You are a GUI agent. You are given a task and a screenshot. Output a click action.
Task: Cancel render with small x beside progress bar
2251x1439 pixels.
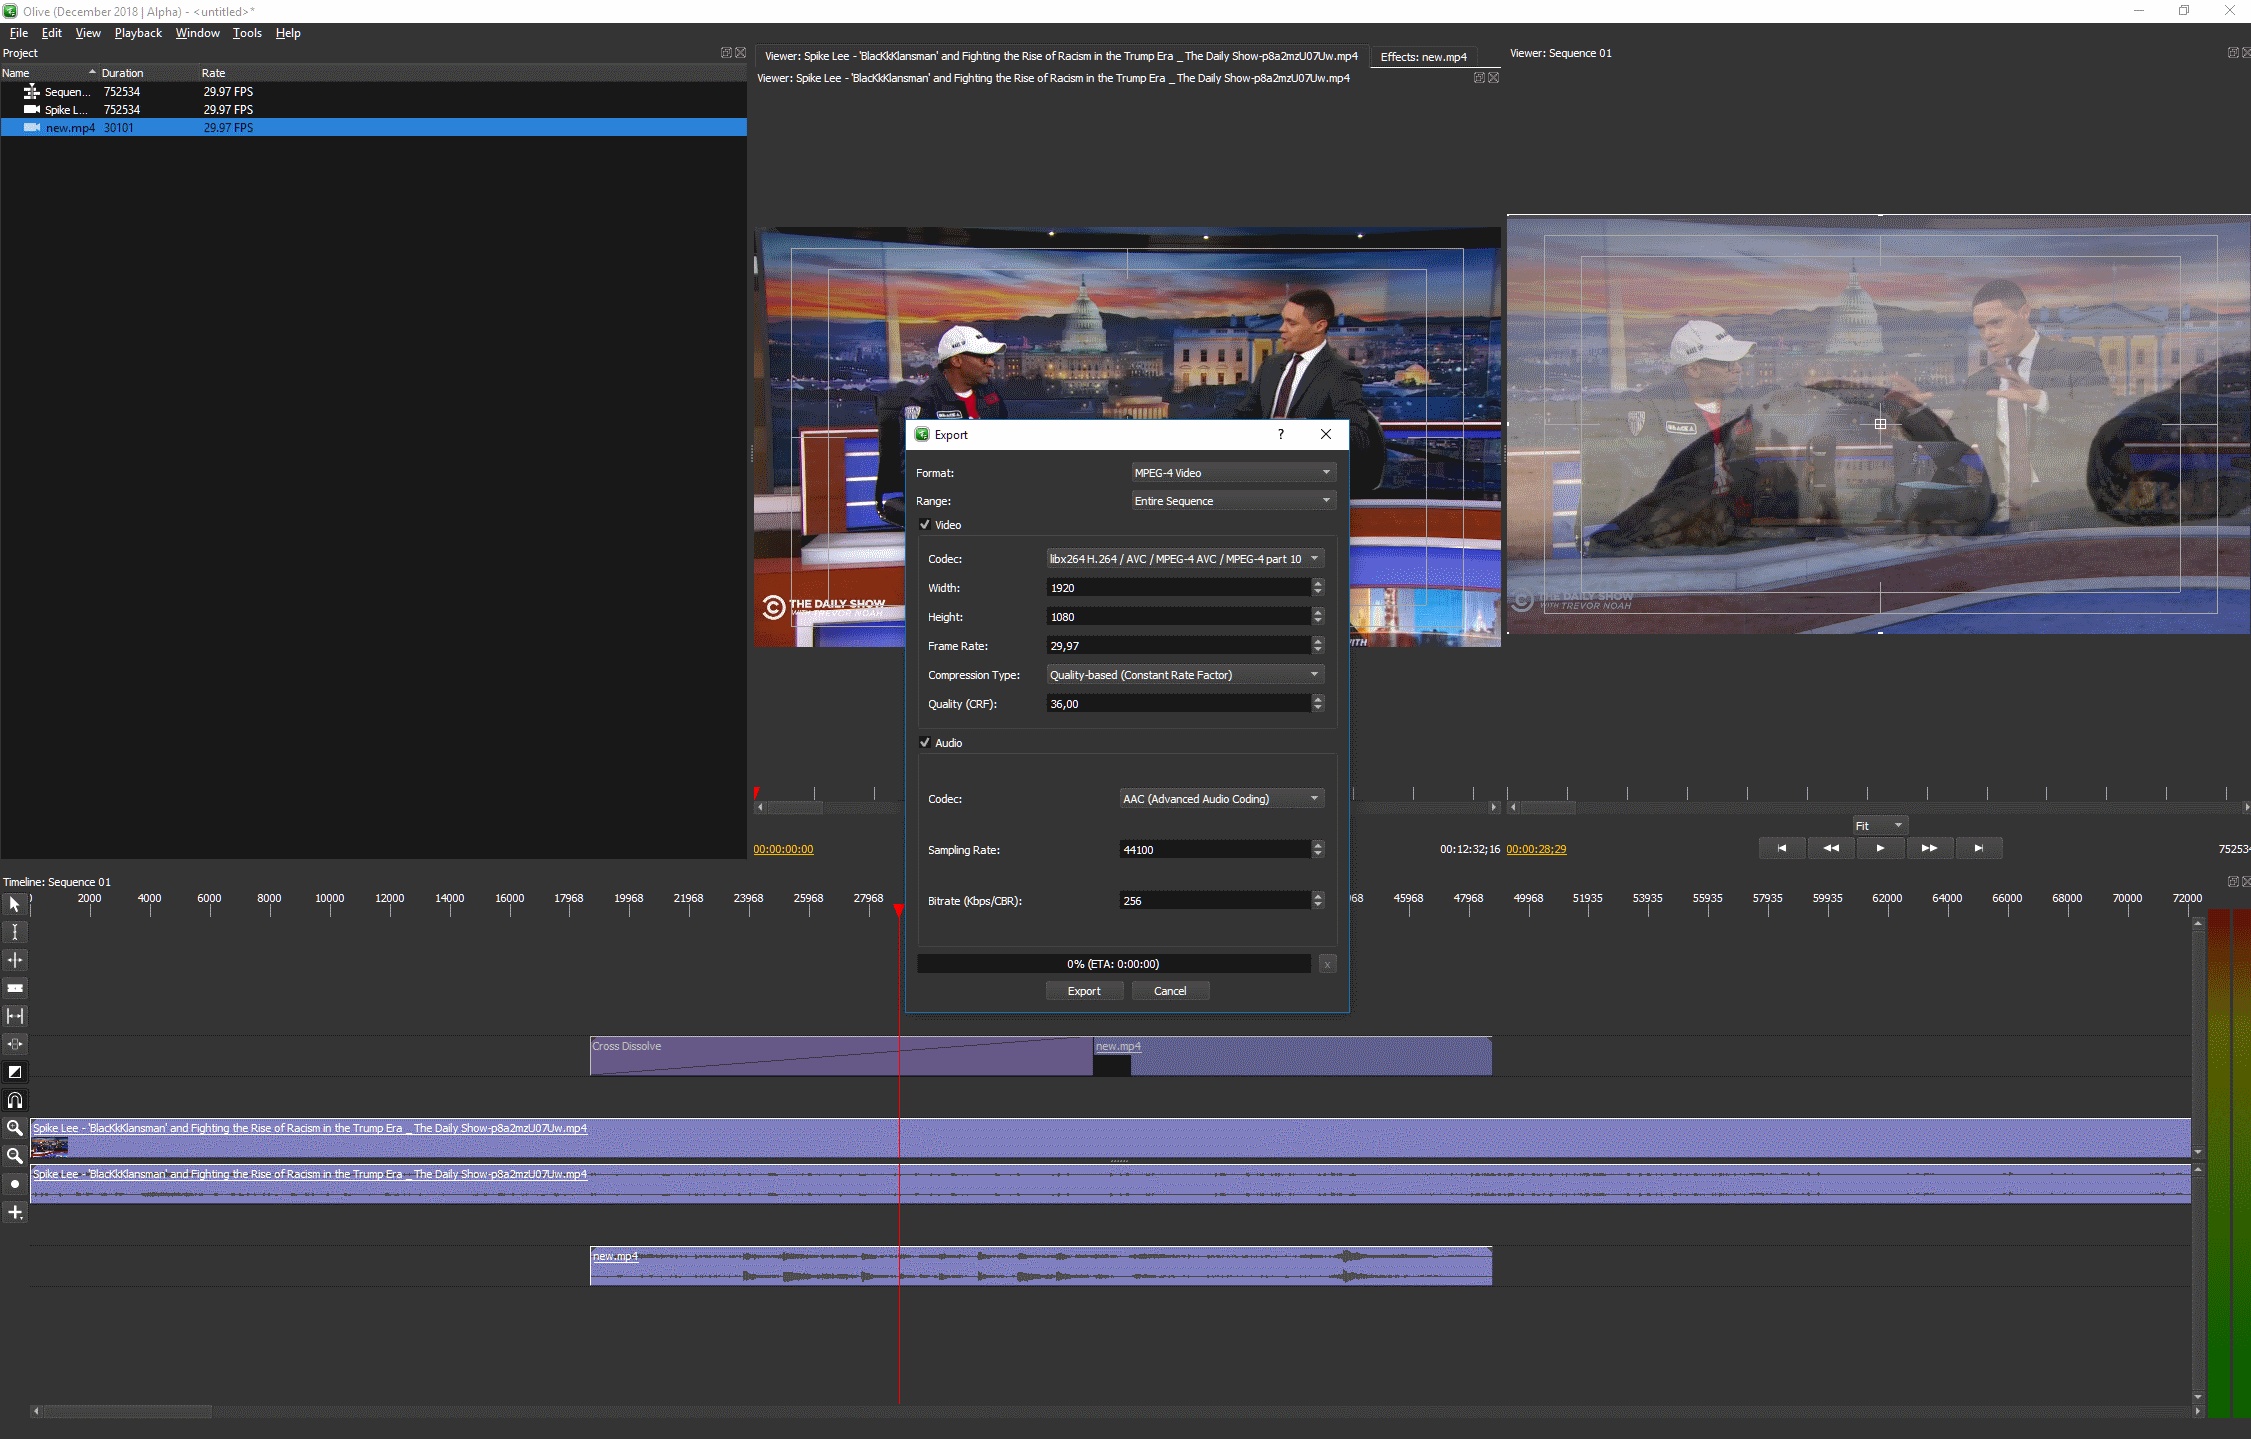[1327, 964]
